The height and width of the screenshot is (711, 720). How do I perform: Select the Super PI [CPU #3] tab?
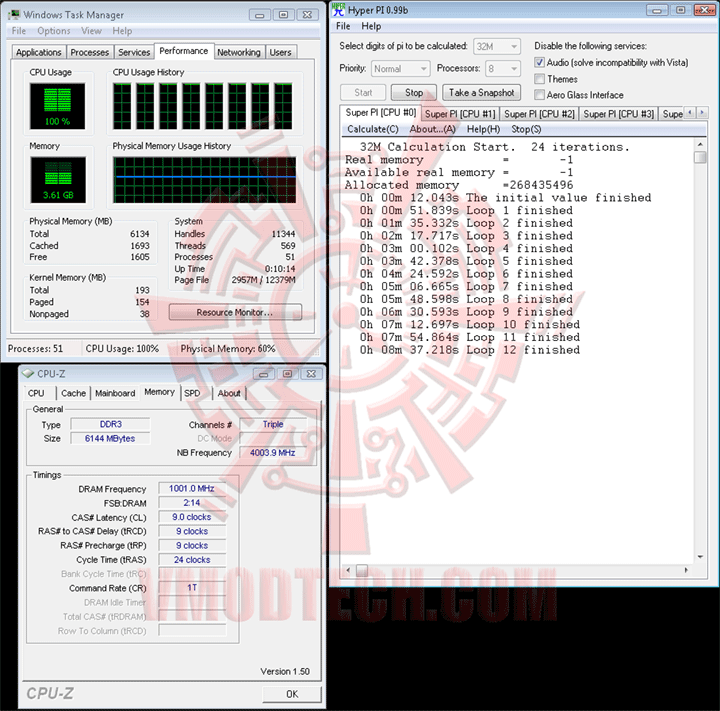619,114
